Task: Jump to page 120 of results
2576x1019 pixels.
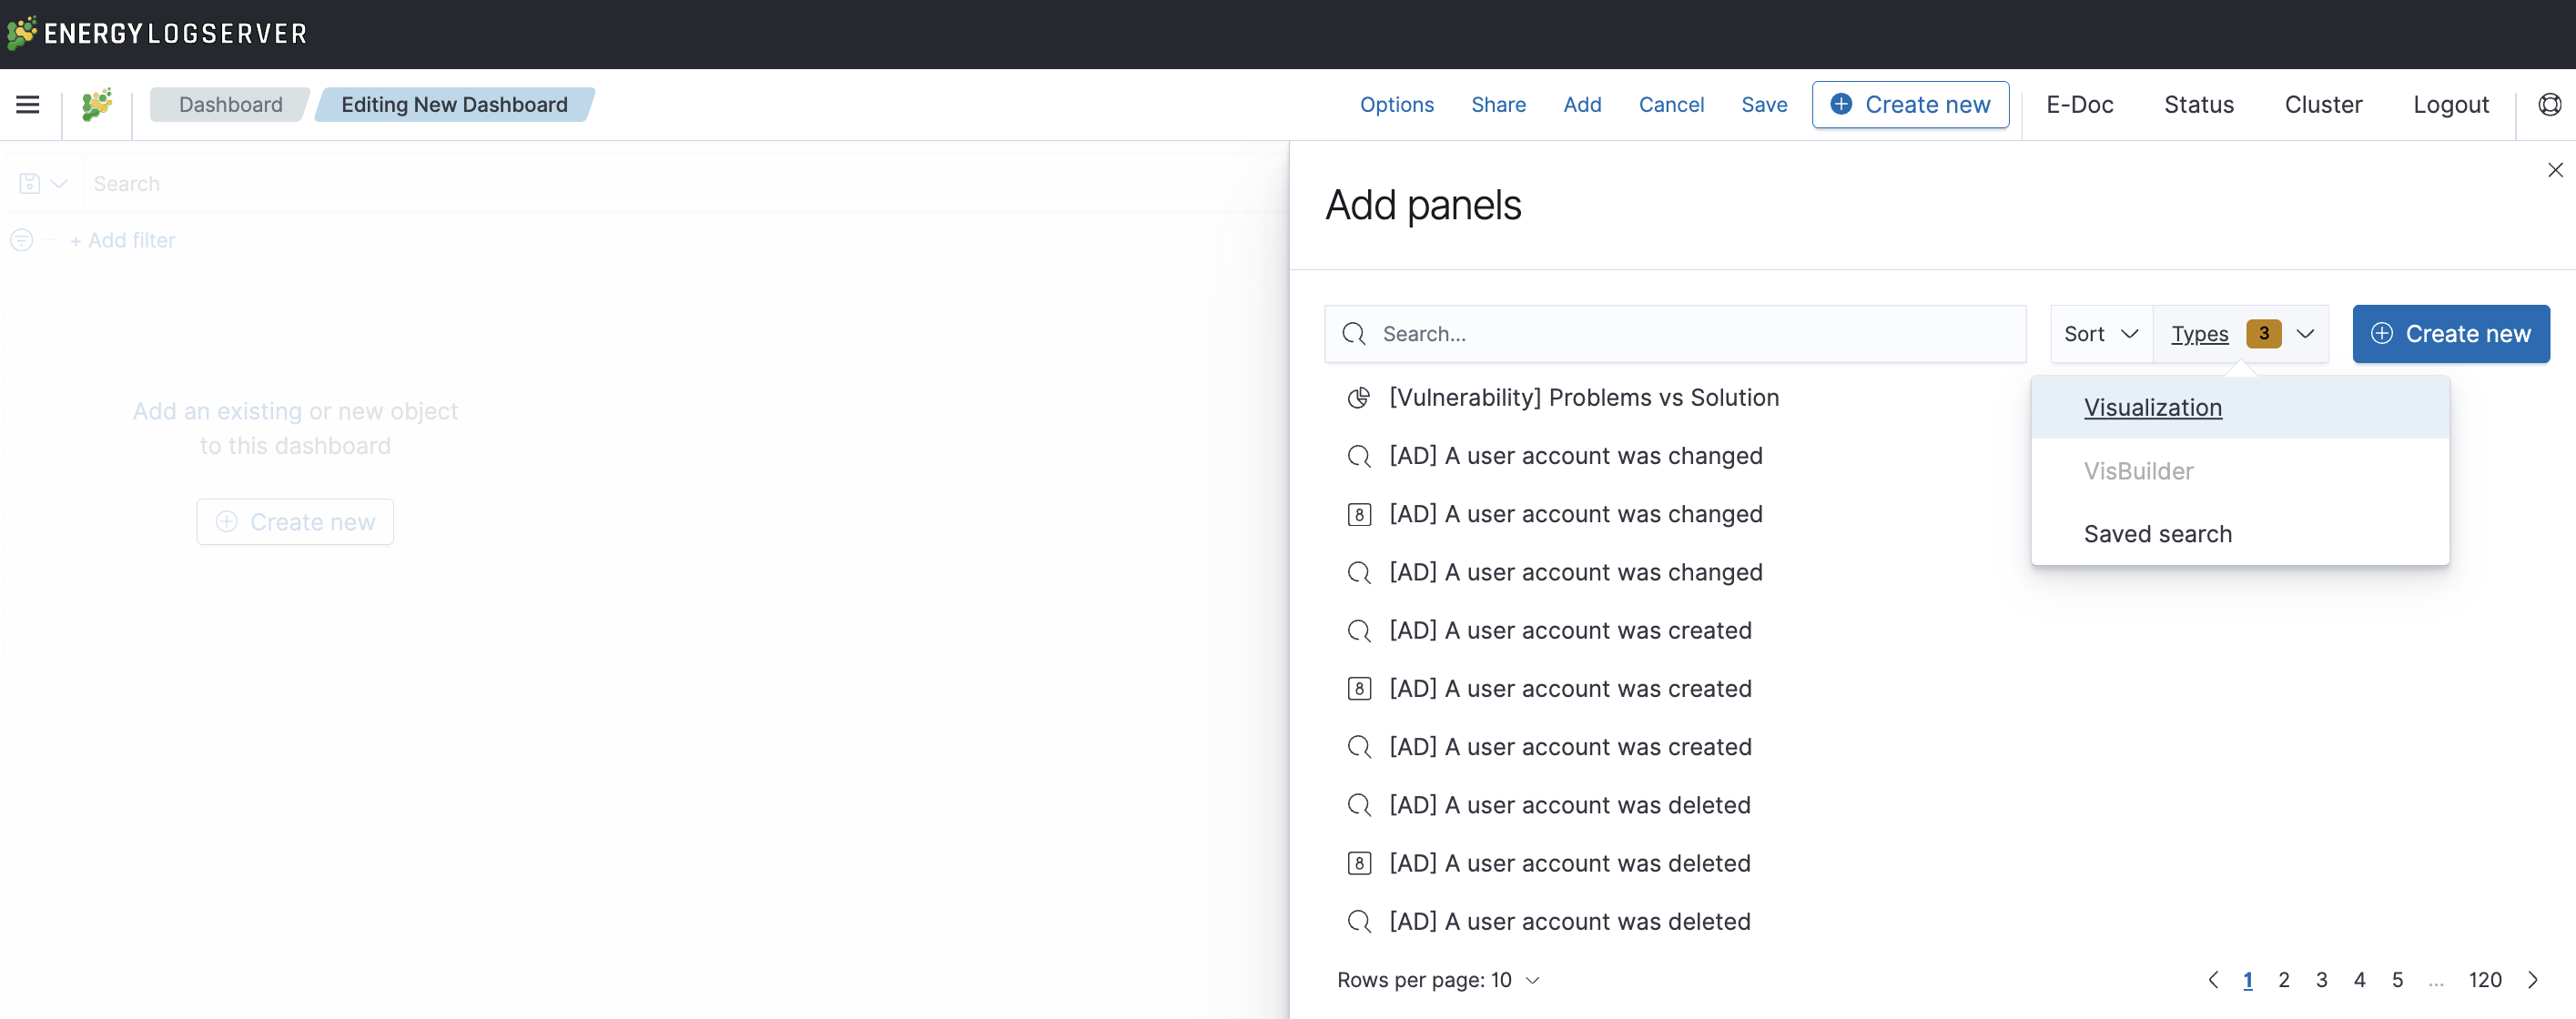Action: (x=2484, y=980)
